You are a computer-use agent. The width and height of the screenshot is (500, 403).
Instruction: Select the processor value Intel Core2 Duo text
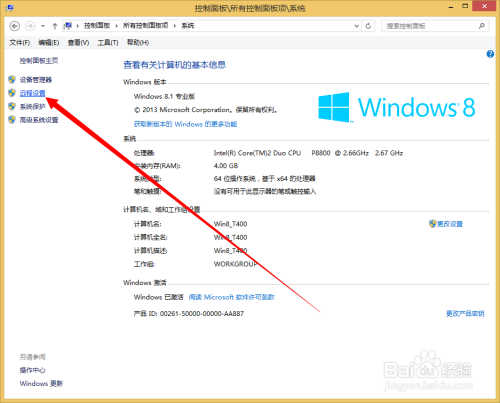[x=308, y=153]
